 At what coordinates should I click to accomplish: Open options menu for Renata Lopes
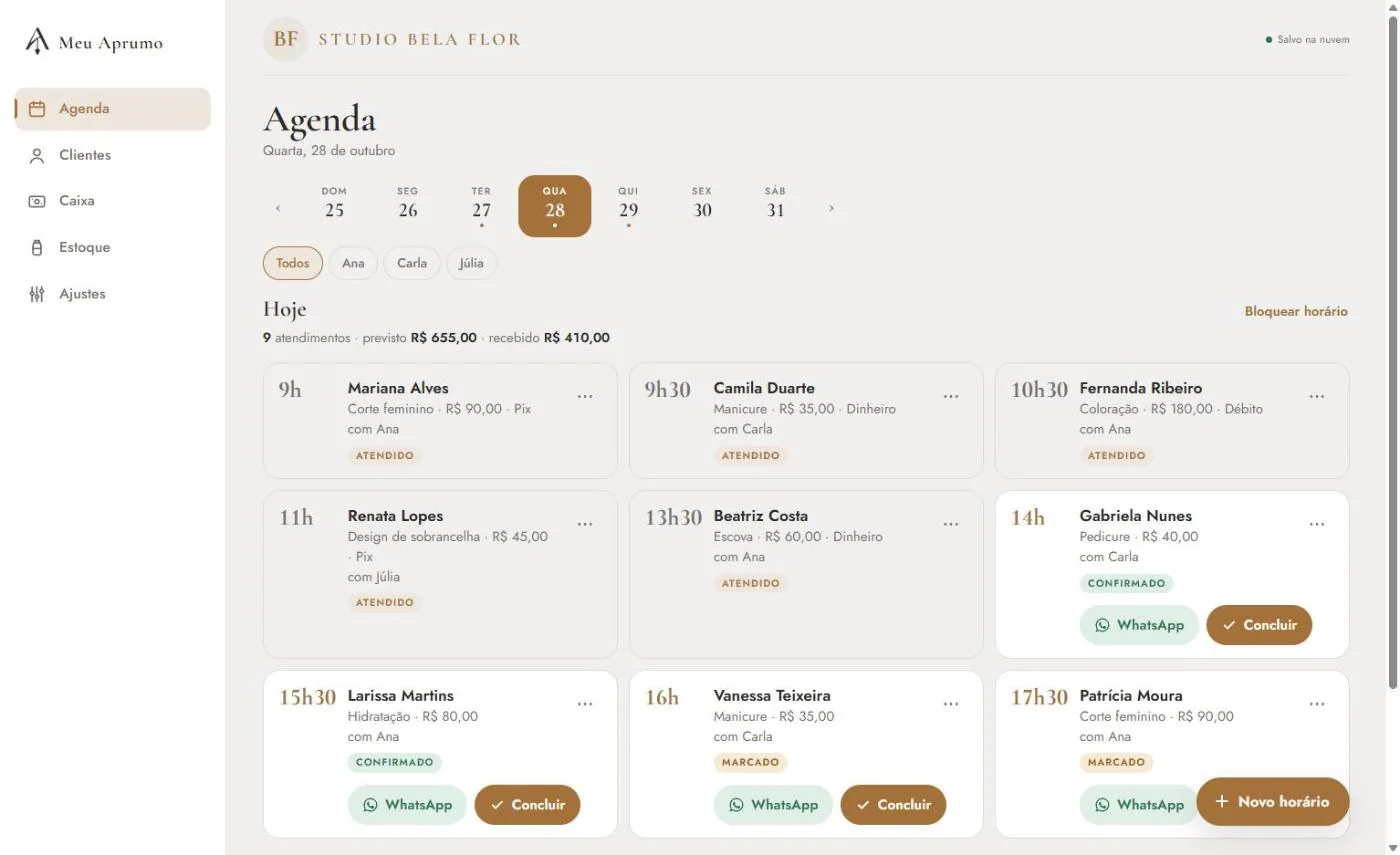(x=585, y=525)
